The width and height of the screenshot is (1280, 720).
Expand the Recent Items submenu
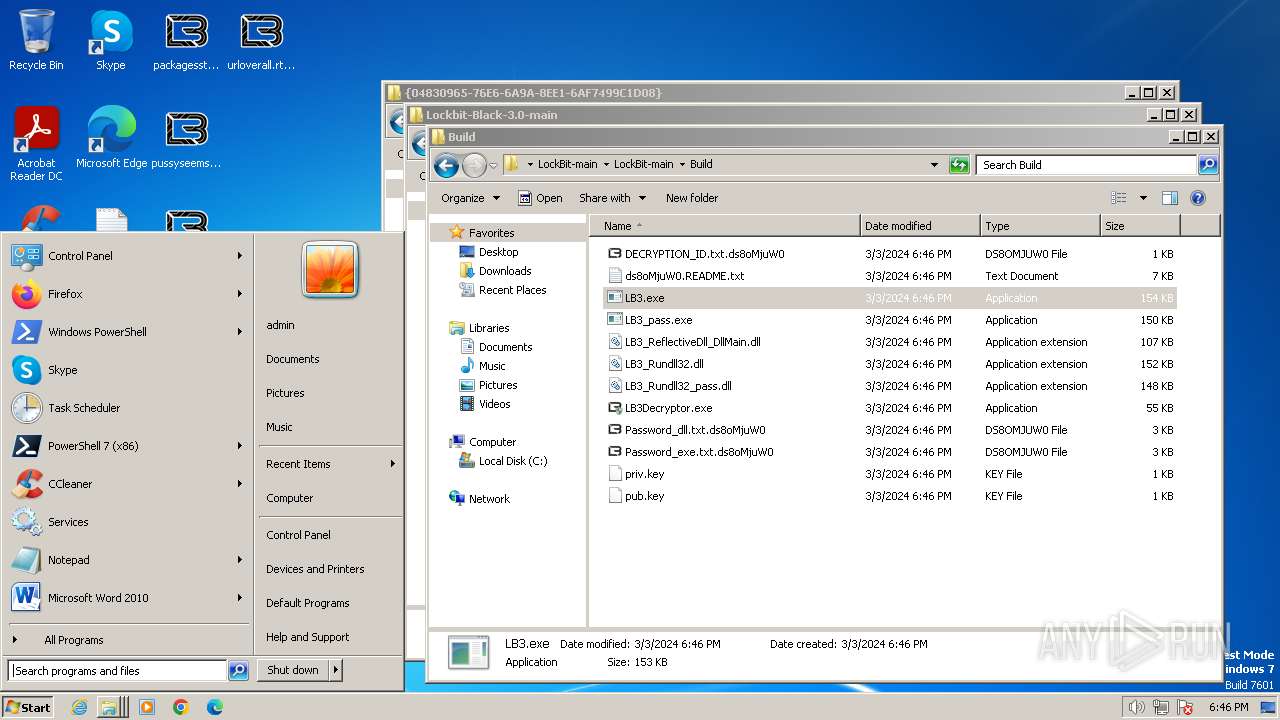[331, 464]
